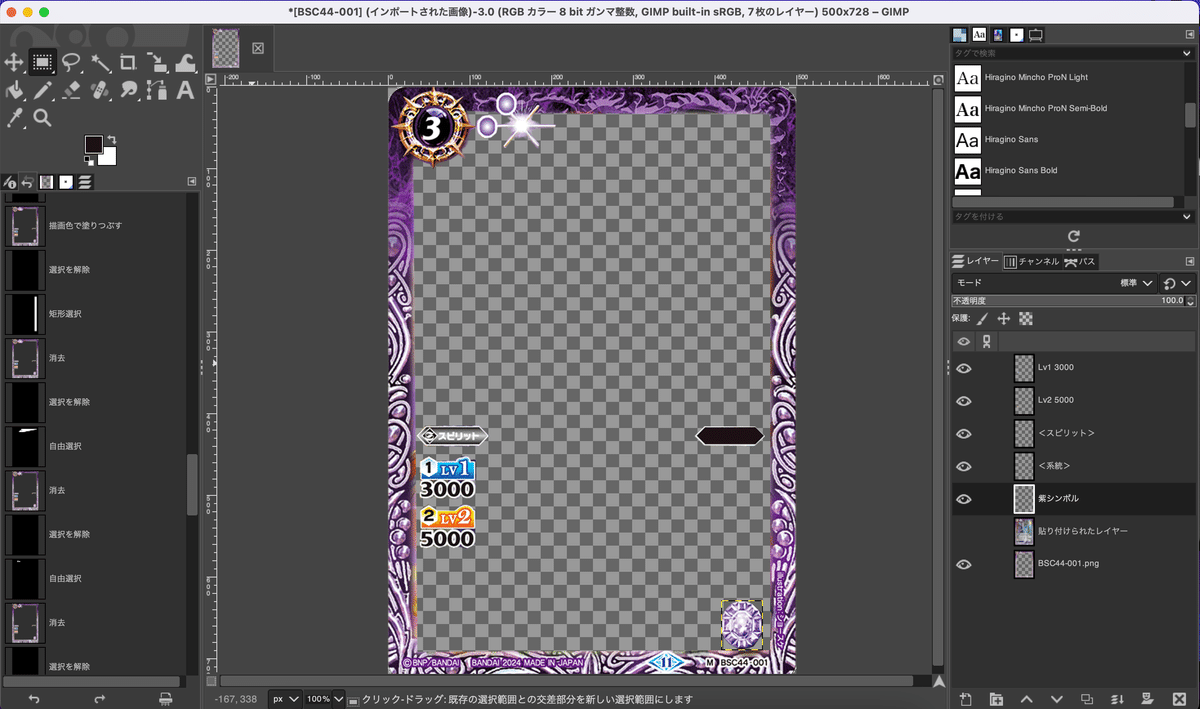Switch to the チャンネル tab

coord(1031,261)
